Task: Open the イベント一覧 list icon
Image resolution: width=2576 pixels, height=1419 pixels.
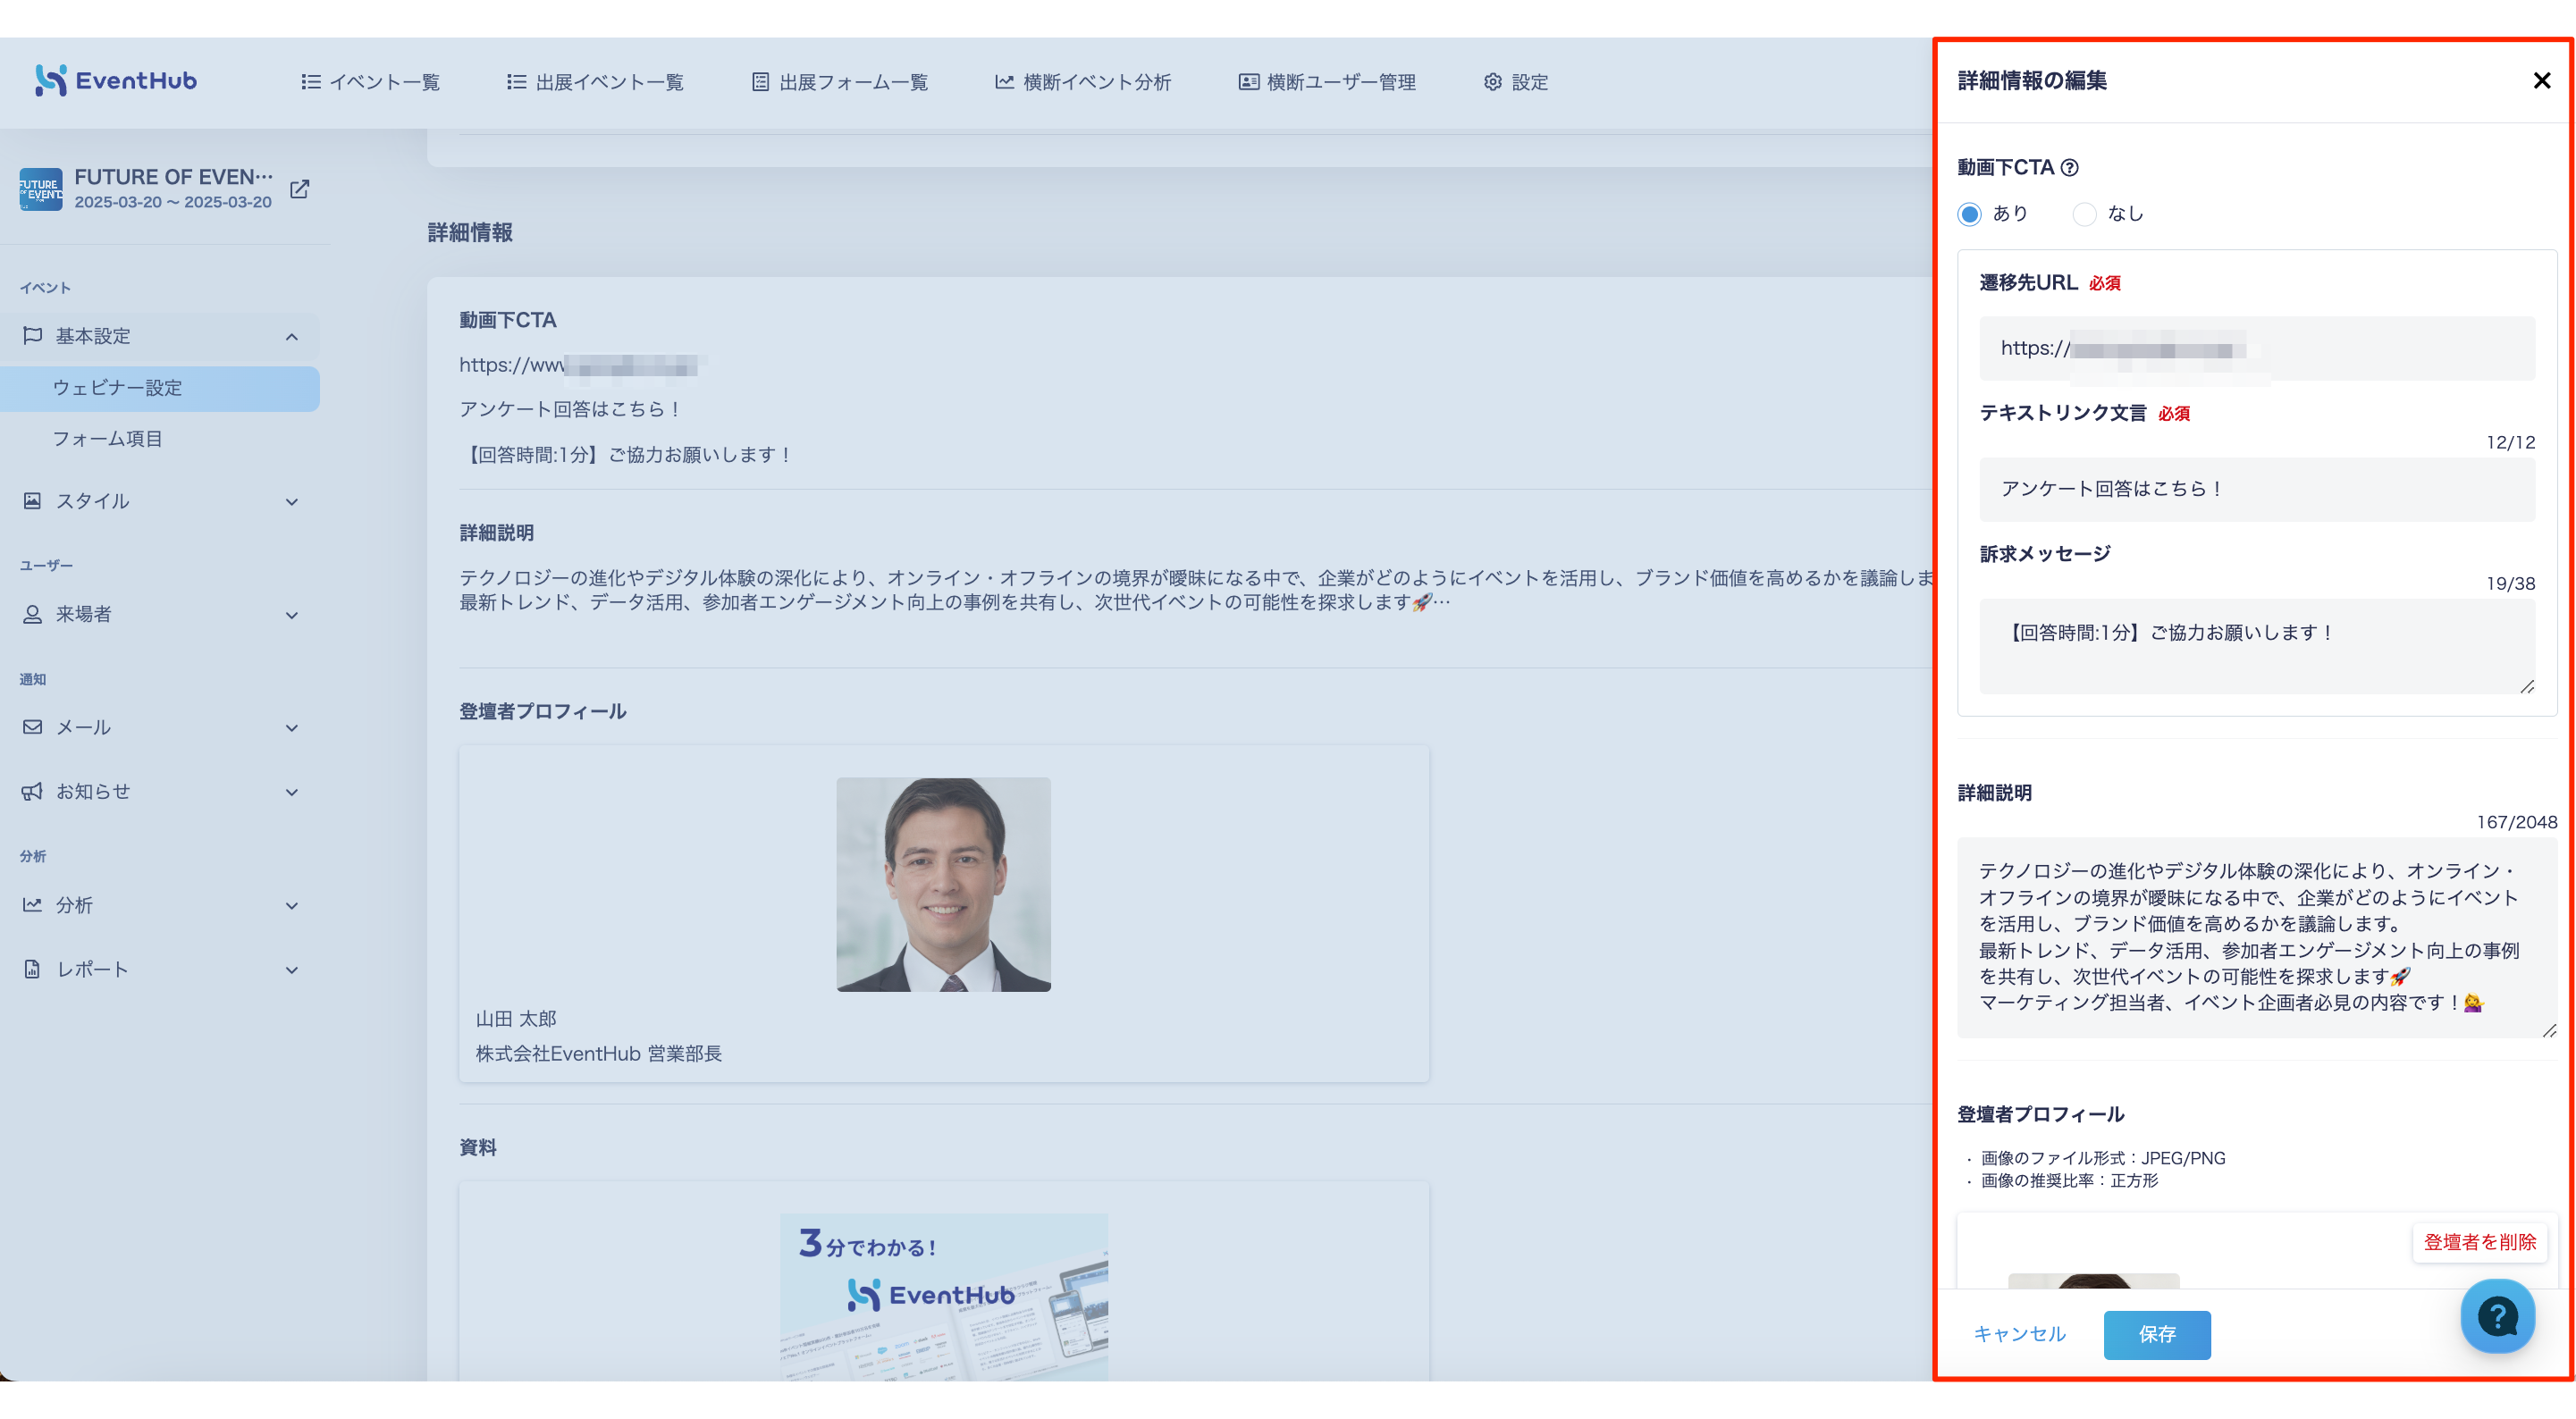Action: click(x=311, y=82)
